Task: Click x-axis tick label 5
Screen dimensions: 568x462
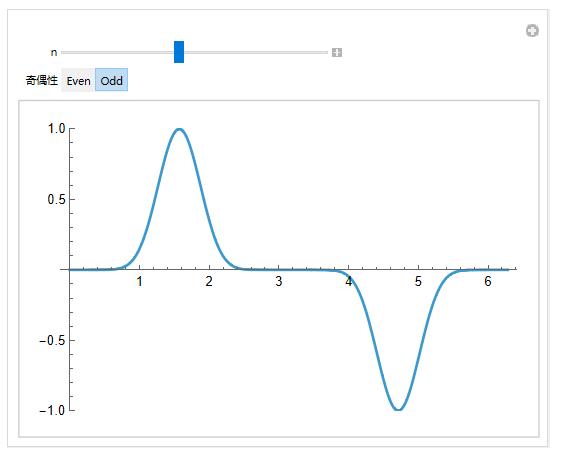Action: coord(418,282)
